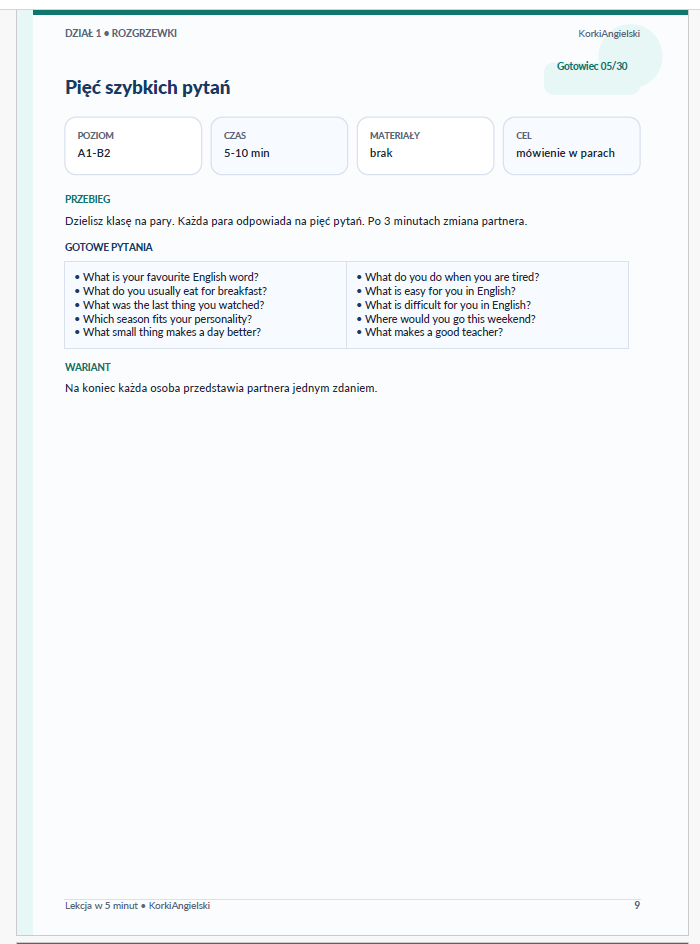Click the PRZEBIEG section heading
The width and height of the screenshot is (700, 944).
(x=88, y=199)
